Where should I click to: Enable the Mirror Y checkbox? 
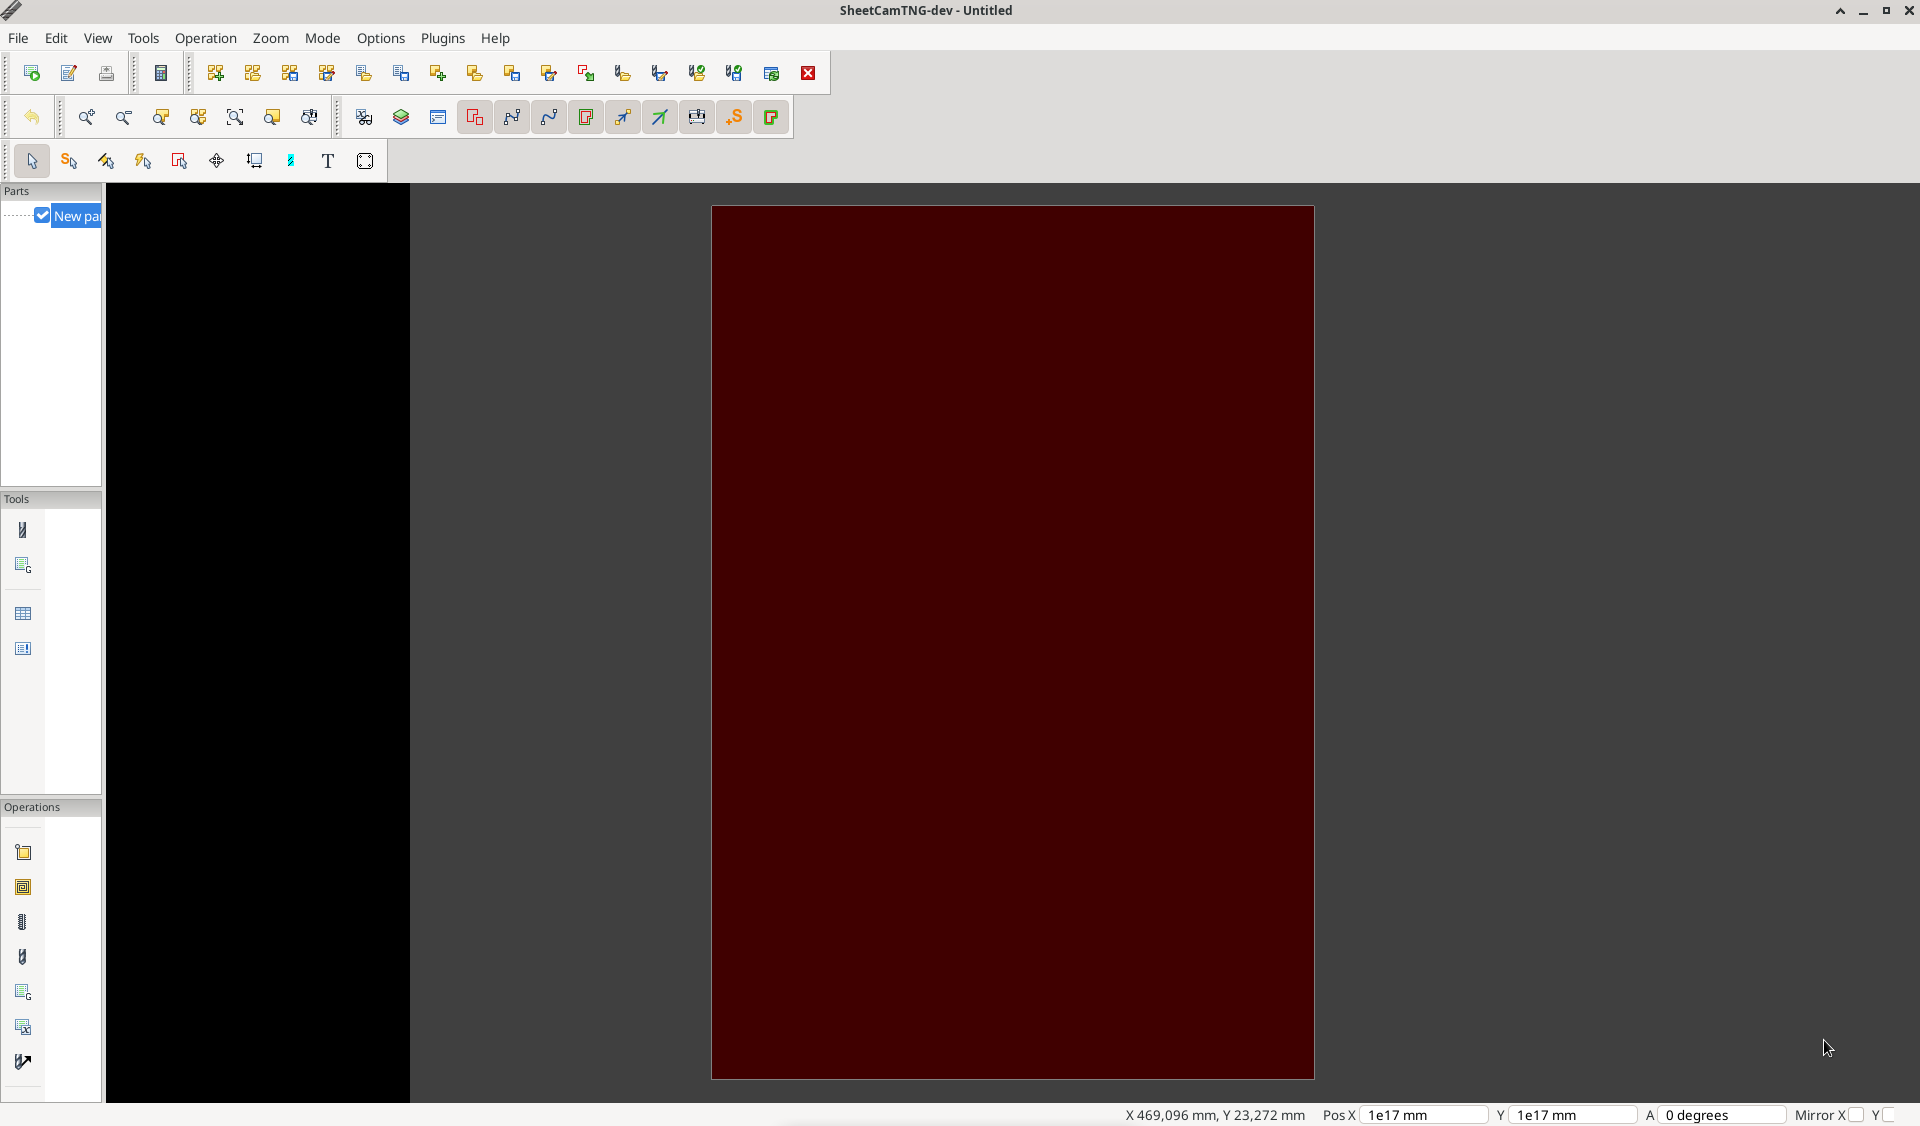coord(1888,1115)
